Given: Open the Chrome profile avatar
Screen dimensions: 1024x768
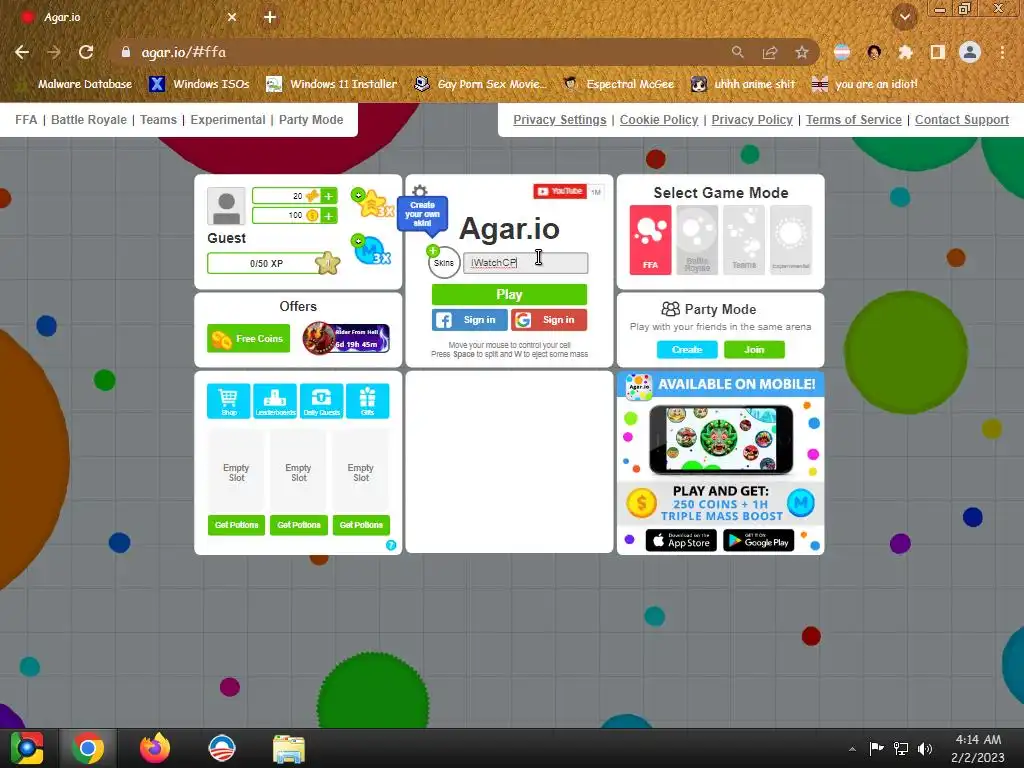Looking at the screenshot, I should (x=970, y=52).
